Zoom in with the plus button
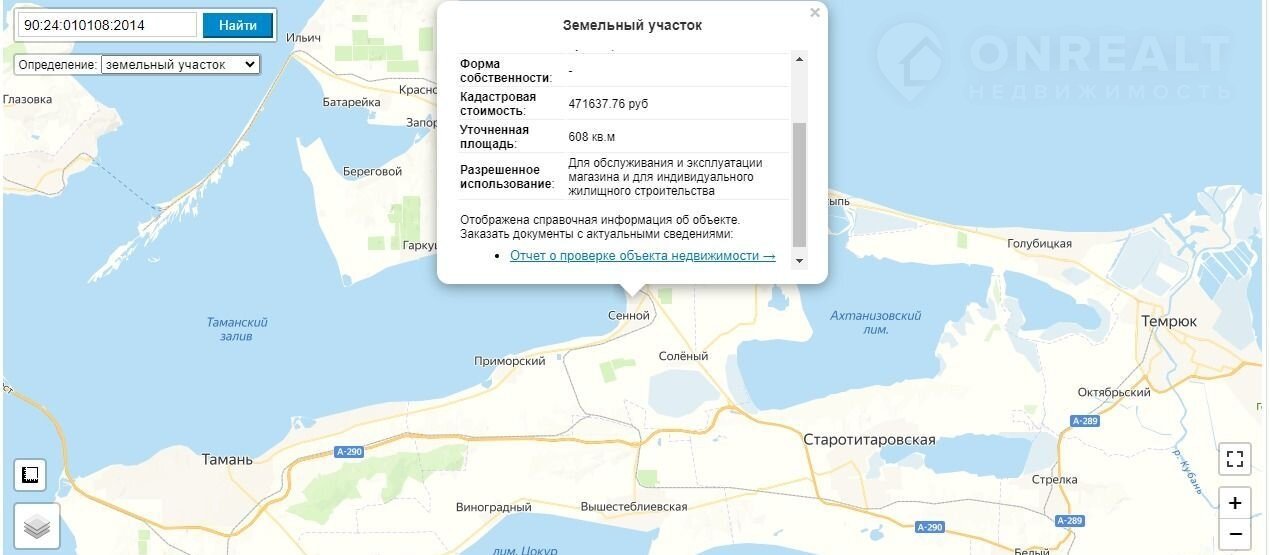This screenshot has height=555, width=1270. pyautogui.click(x=1235, y=503)
